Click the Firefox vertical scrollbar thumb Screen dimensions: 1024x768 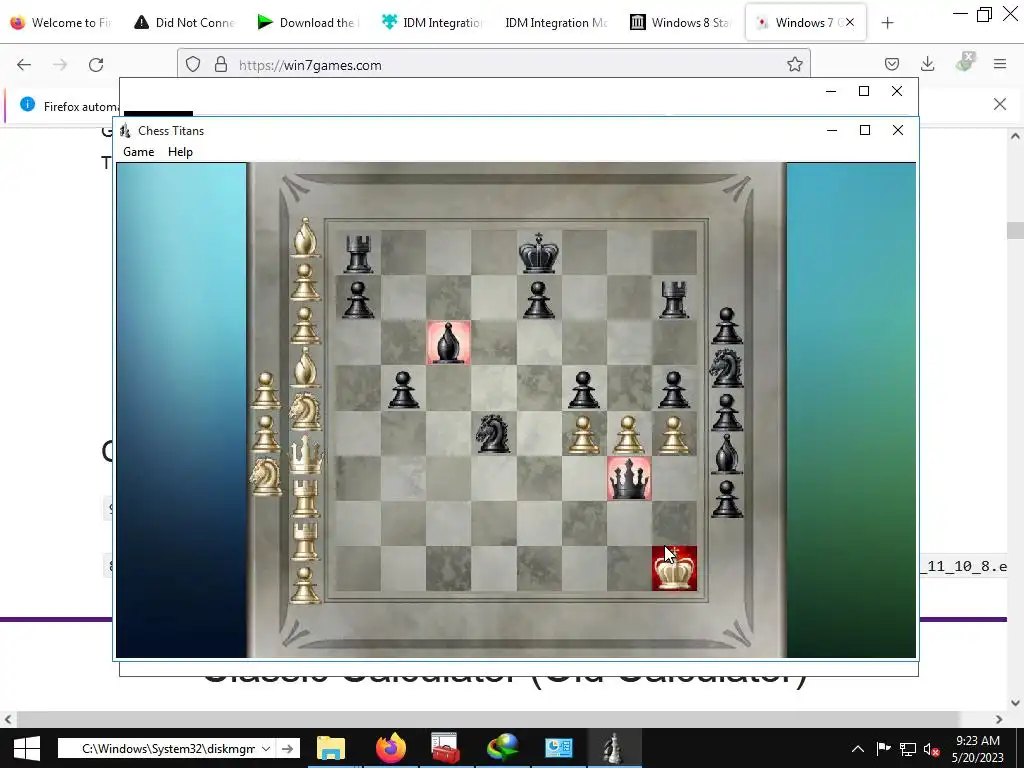(x=1015, y=230)
